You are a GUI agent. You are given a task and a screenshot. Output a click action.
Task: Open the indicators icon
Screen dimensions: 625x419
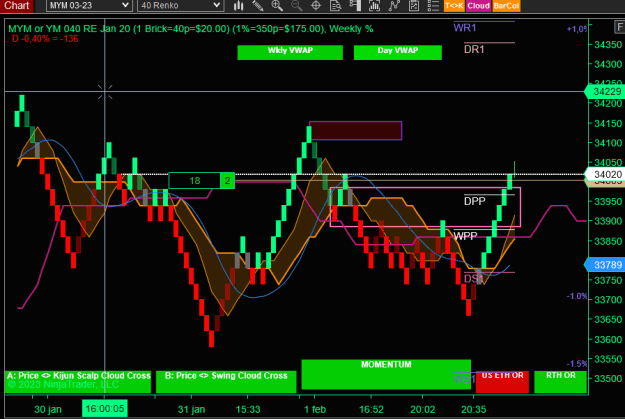click(394, 6)
